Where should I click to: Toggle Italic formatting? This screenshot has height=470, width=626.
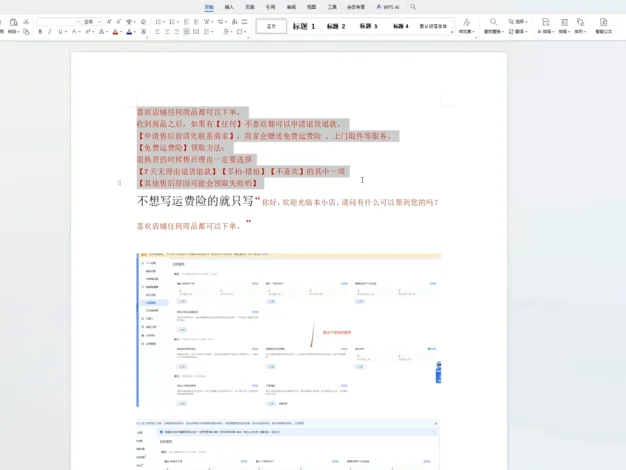(50, 32)
